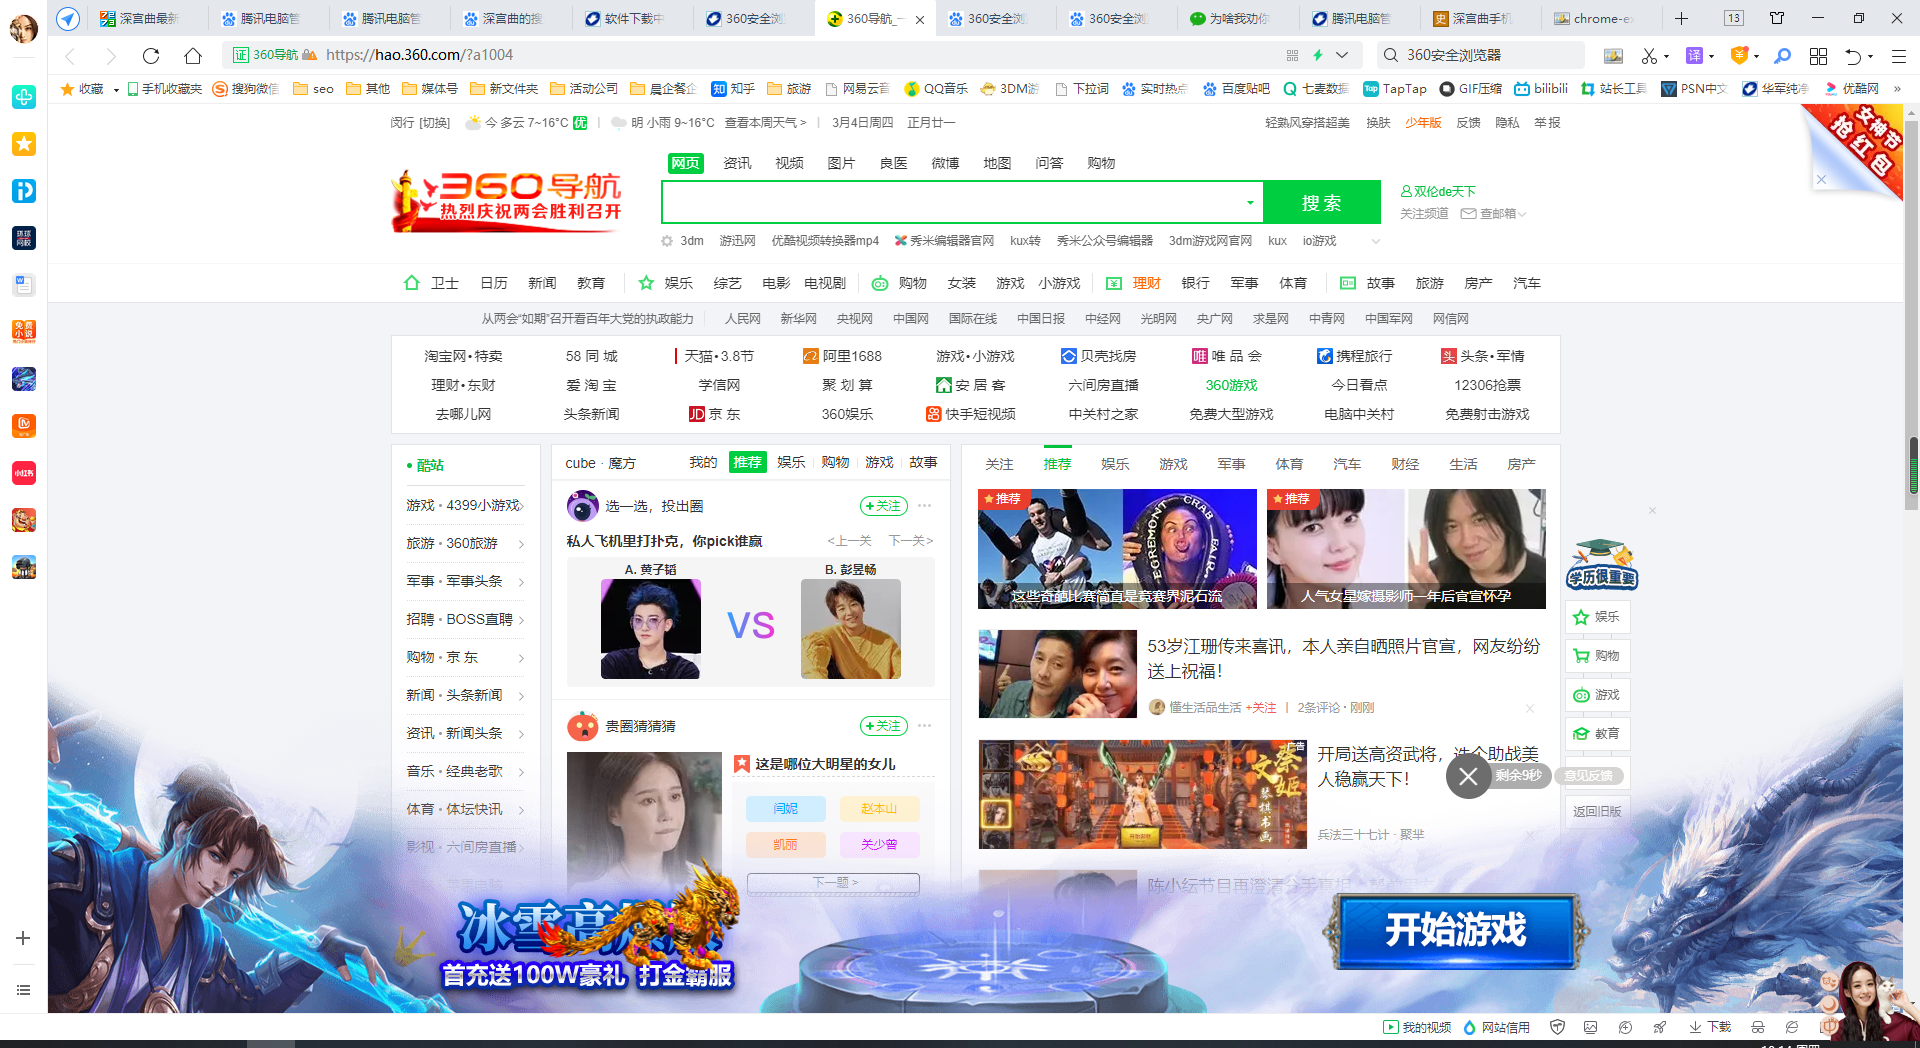Reload the current page
The height and width of the screenshot is (1048, 1920).
click(151, 55)
